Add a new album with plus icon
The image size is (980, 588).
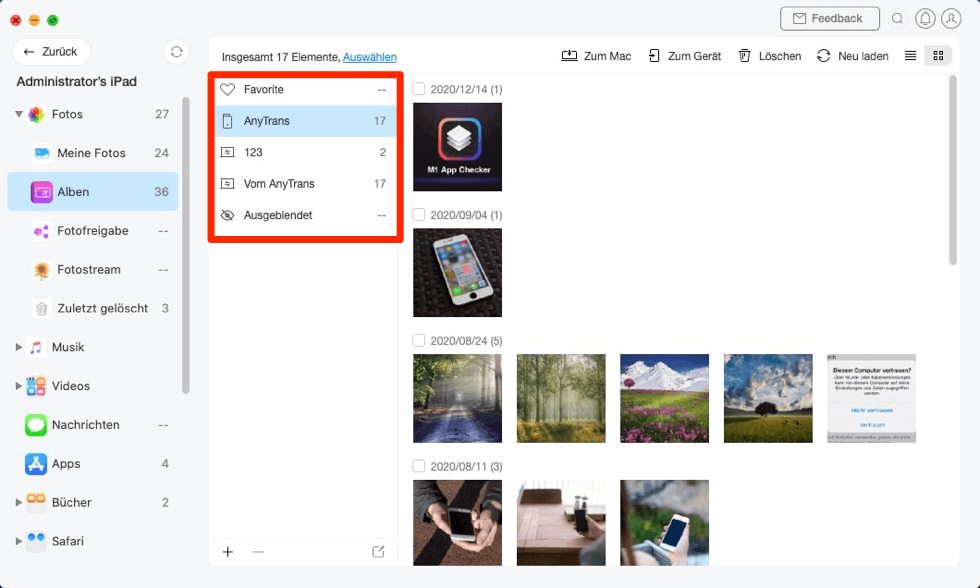click(228, 552)
